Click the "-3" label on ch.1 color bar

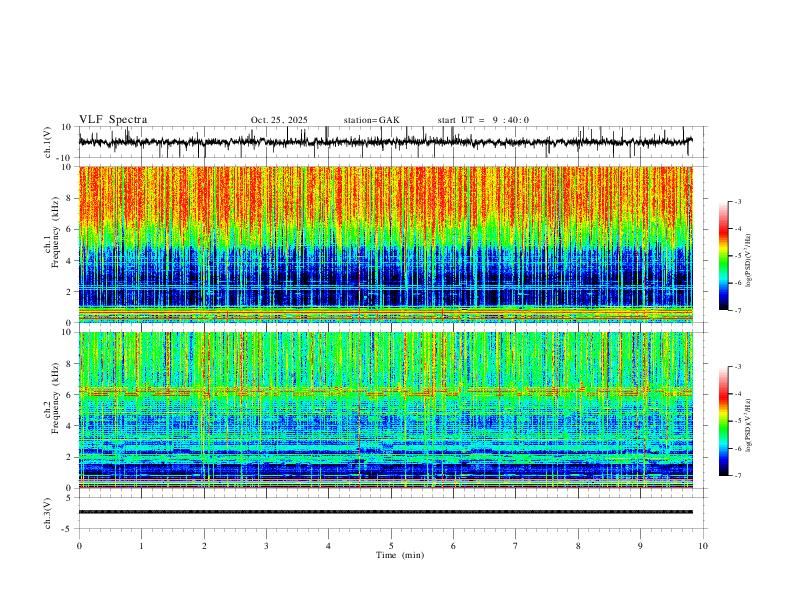click(x=737, y=201)
